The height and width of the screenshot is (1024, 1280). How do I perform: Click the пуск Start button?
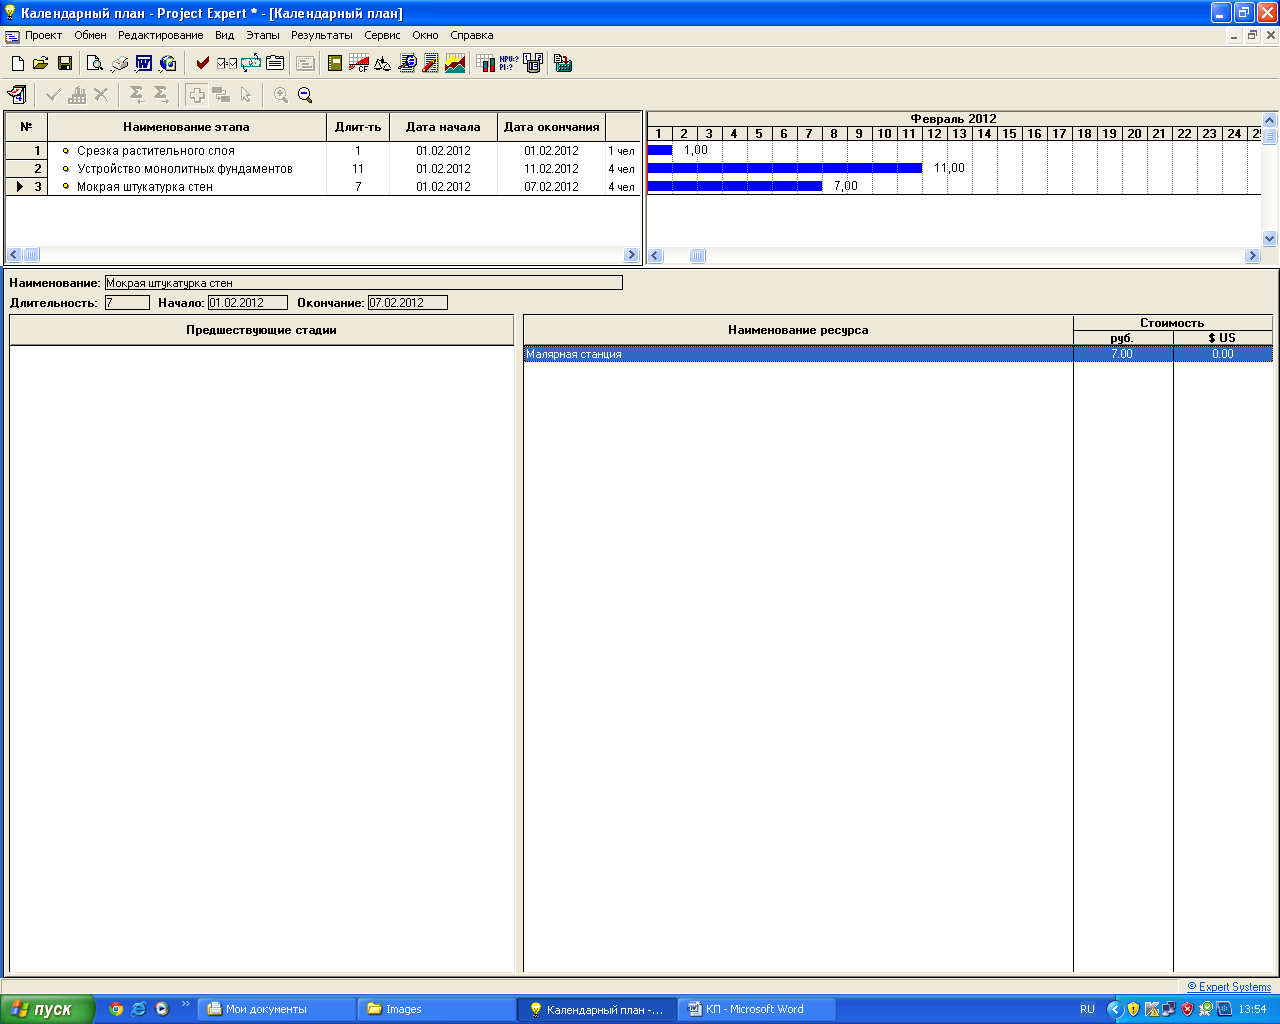pyautogui.click(x=48, y=1009)
